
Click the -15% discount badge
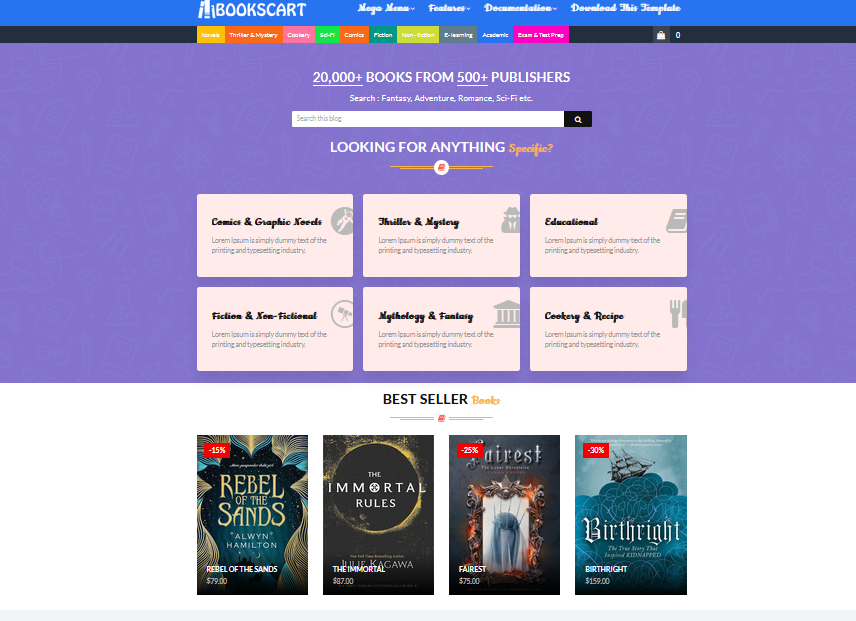[x=217, y=450]
